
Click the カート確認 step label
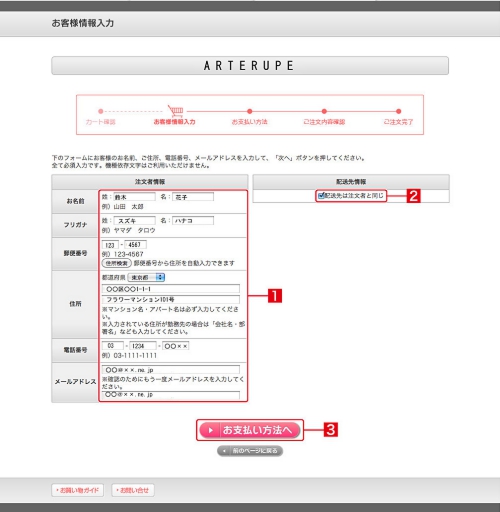[100, 122]
